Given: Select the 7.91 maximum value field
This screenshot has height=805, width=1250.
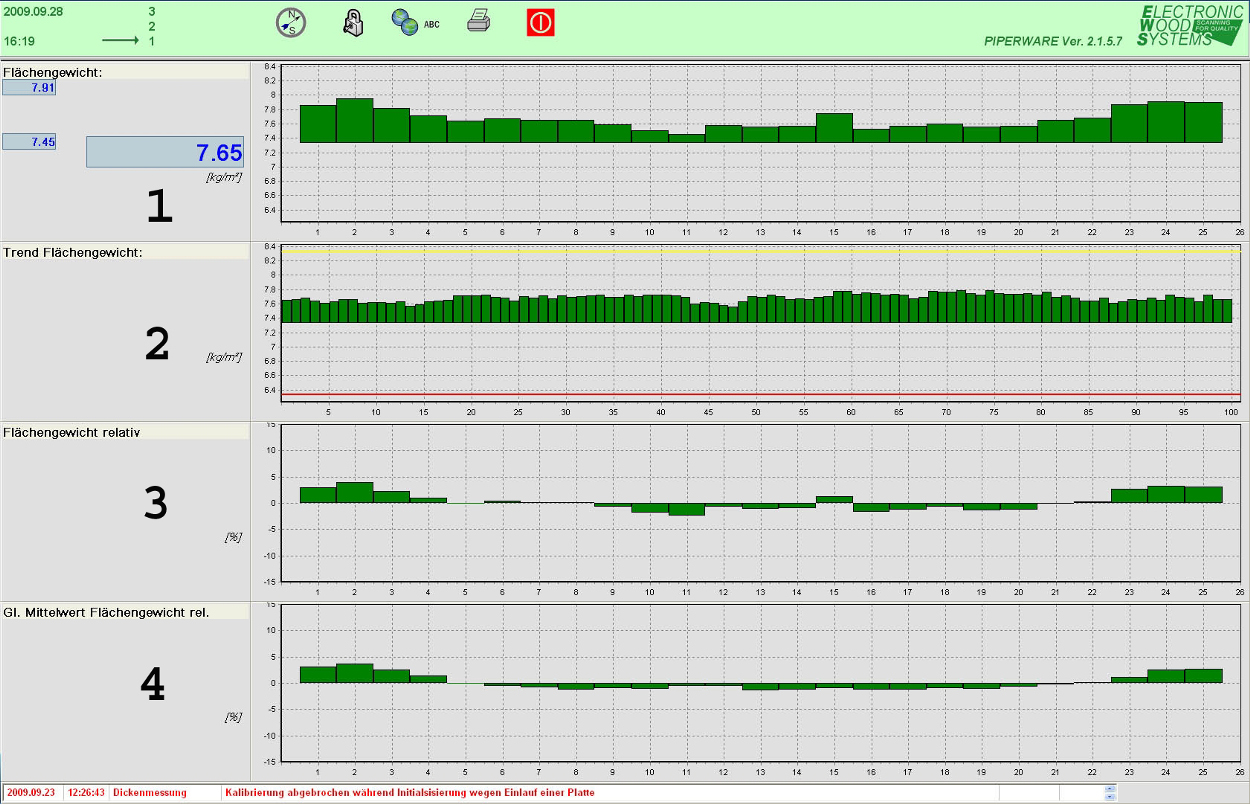Looking at the screenshot, I should 30,88.
